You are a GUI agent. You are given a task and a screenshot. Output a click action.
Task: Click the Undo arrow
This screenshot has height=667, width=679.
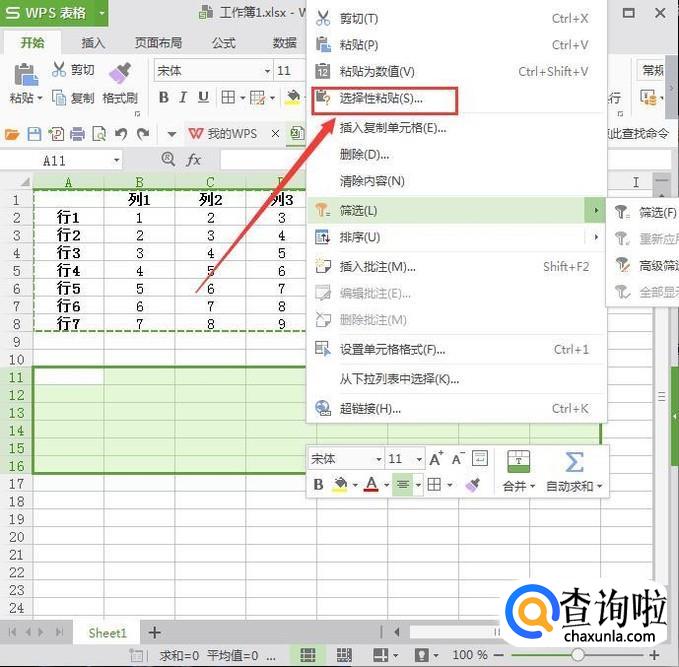point(121,134)
